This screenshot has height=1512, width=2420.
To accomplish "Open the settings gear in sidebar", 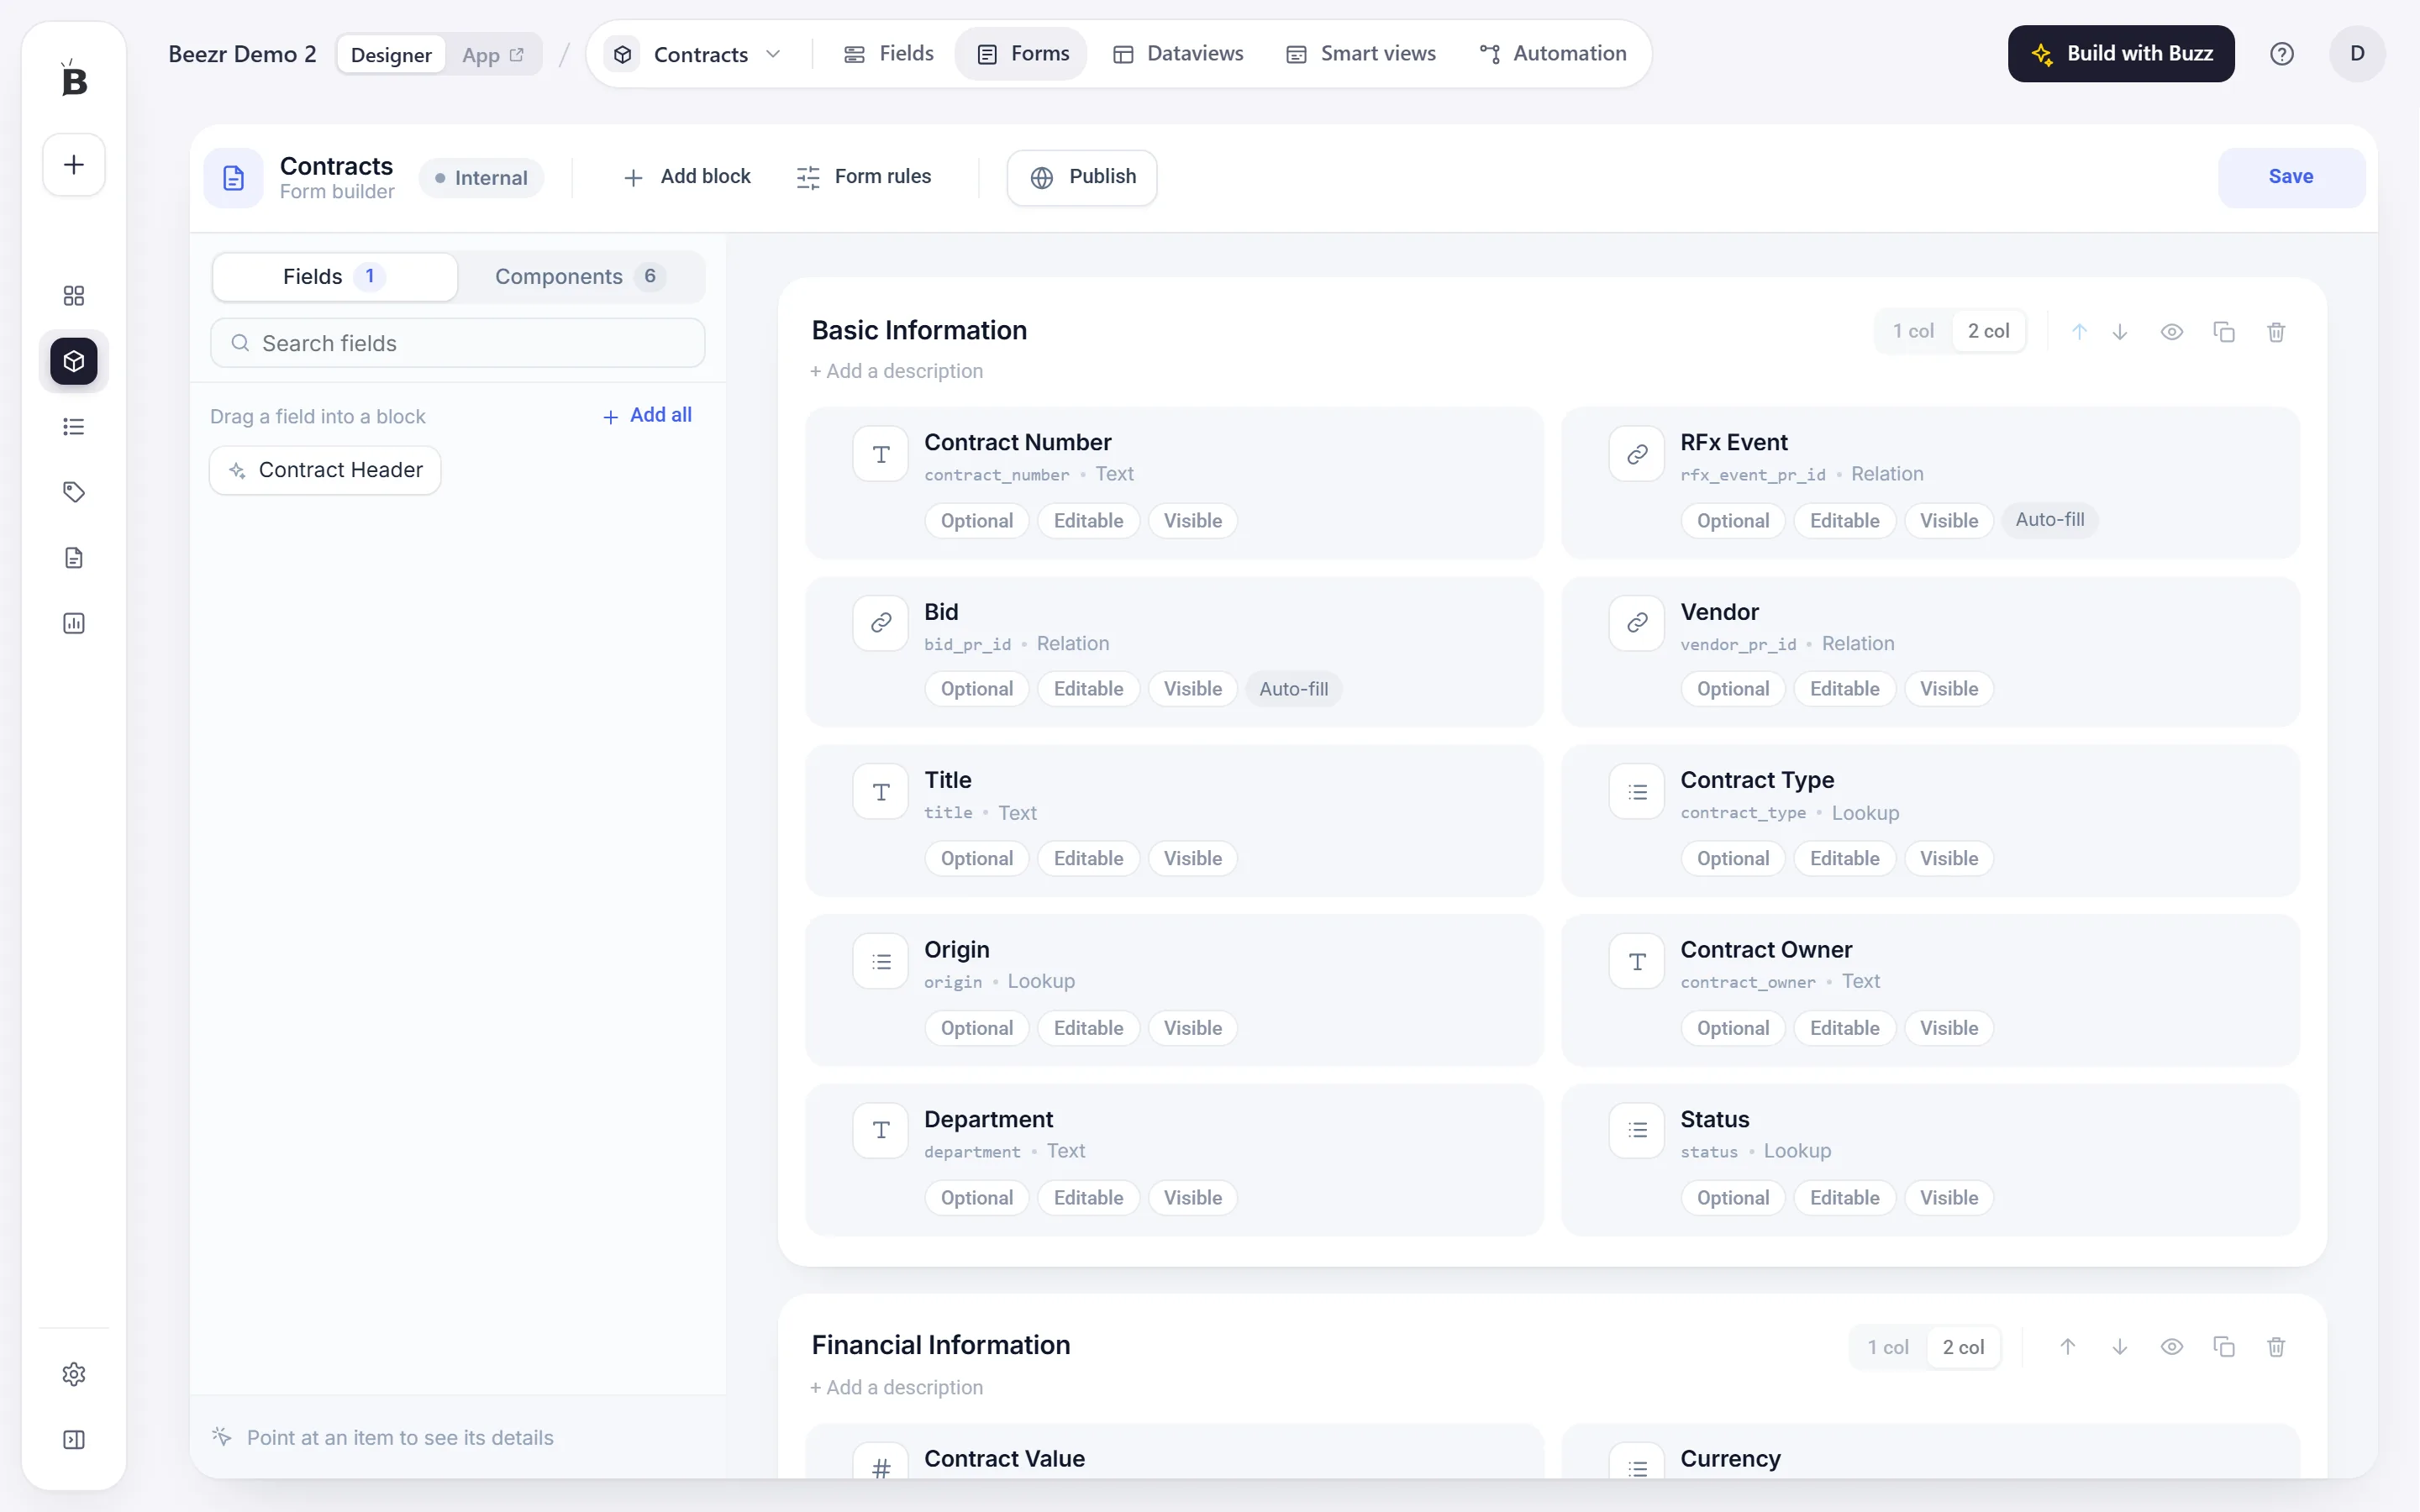I will tap(74, 1374).
